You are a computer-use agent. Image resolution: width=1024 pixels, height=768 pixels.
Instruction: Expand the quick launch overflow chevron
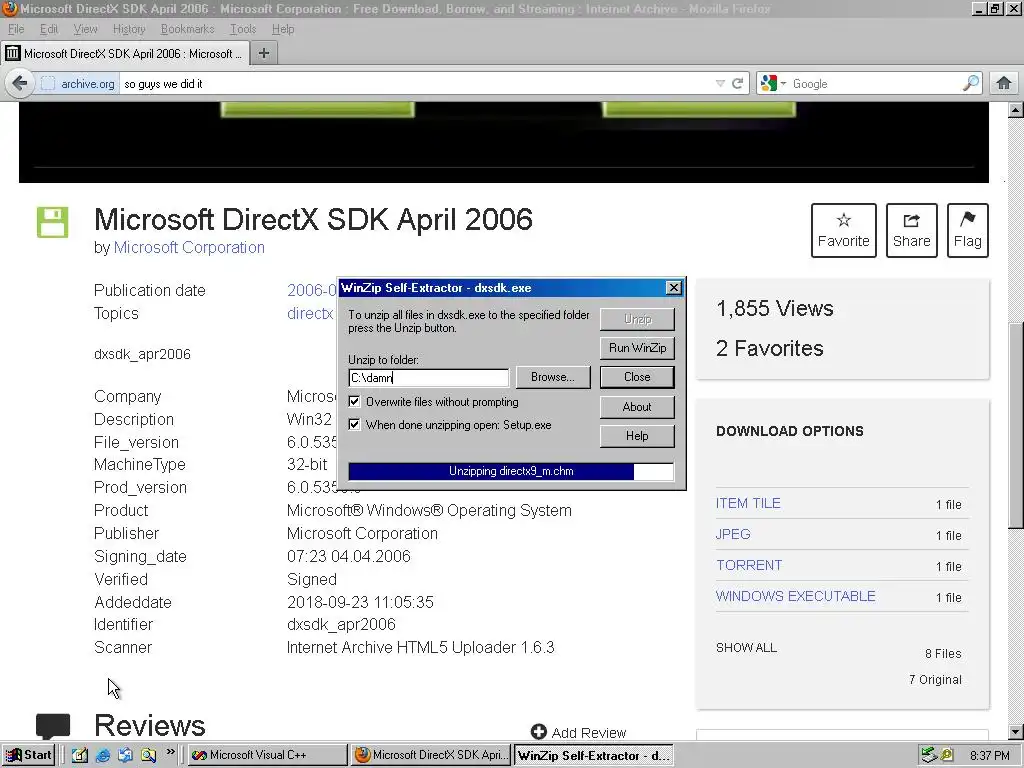[170, 752]
